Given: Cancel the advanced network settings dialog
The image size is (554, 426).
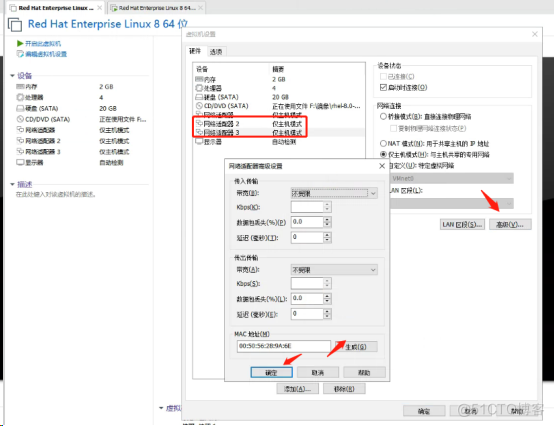Looking at the screenshot, I should click(318, 373).
